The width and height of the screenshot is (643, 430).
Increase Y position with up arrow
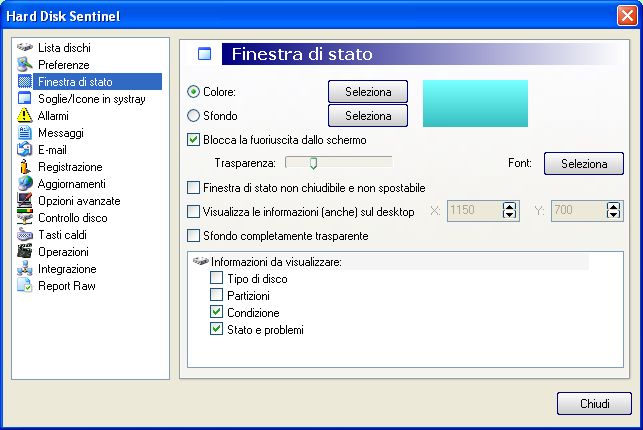pos(613,207)
